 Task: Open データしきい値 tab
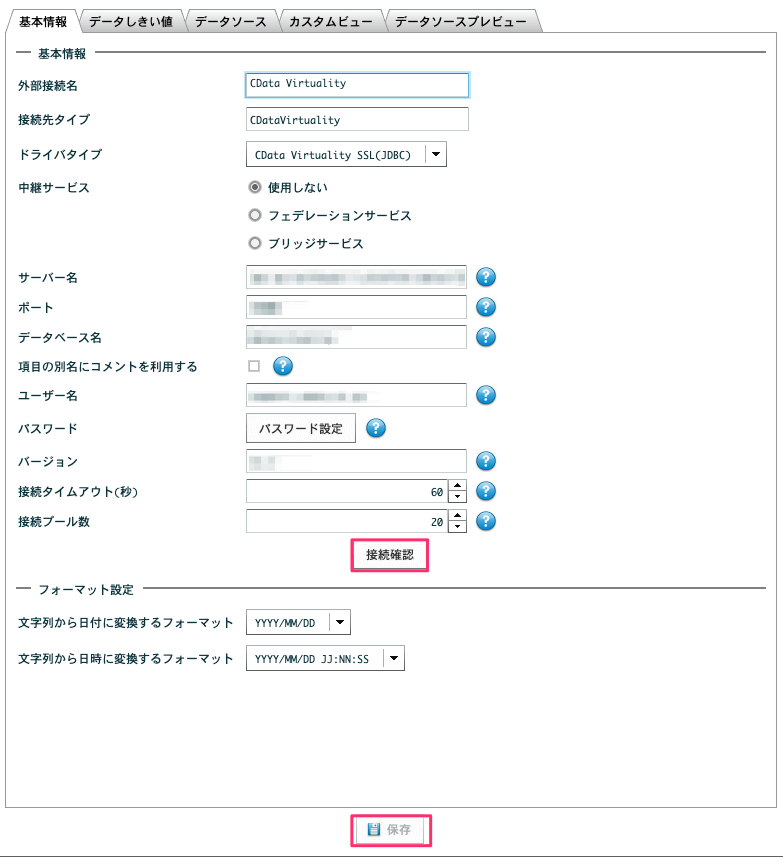pos(131,21)
